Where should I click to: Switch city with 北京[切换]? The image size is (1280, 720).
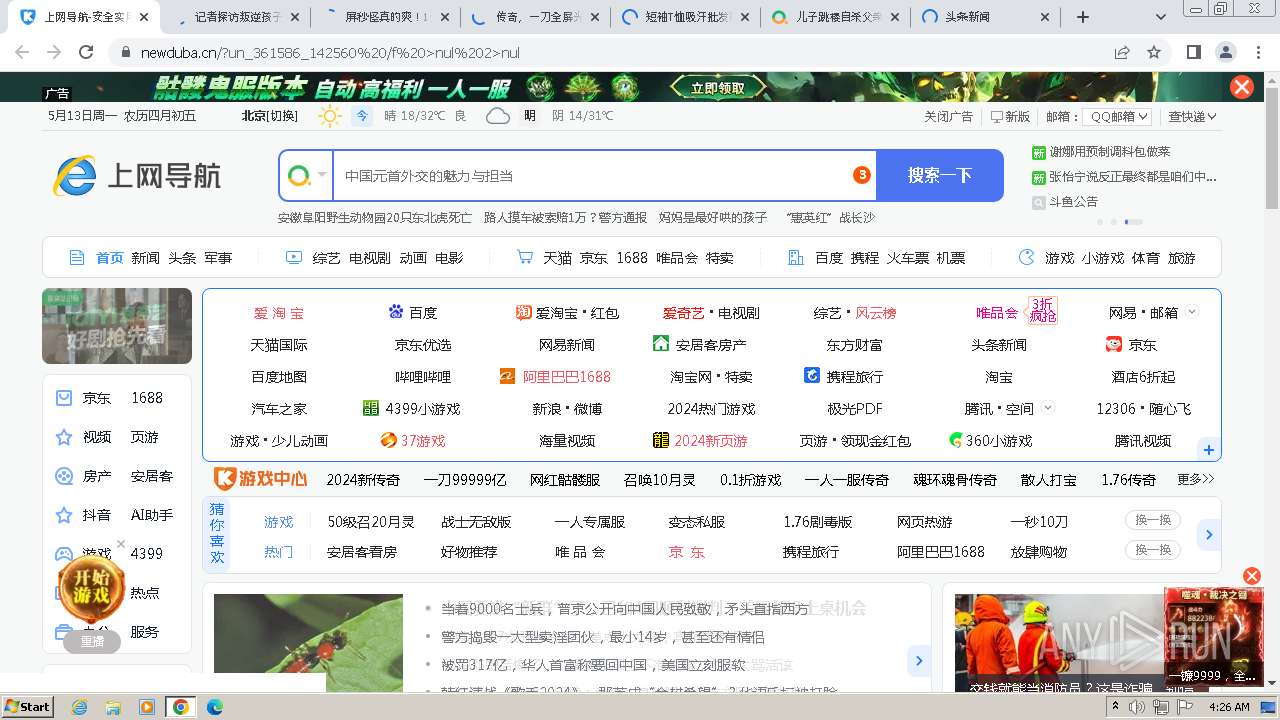[x=270, y=116]
